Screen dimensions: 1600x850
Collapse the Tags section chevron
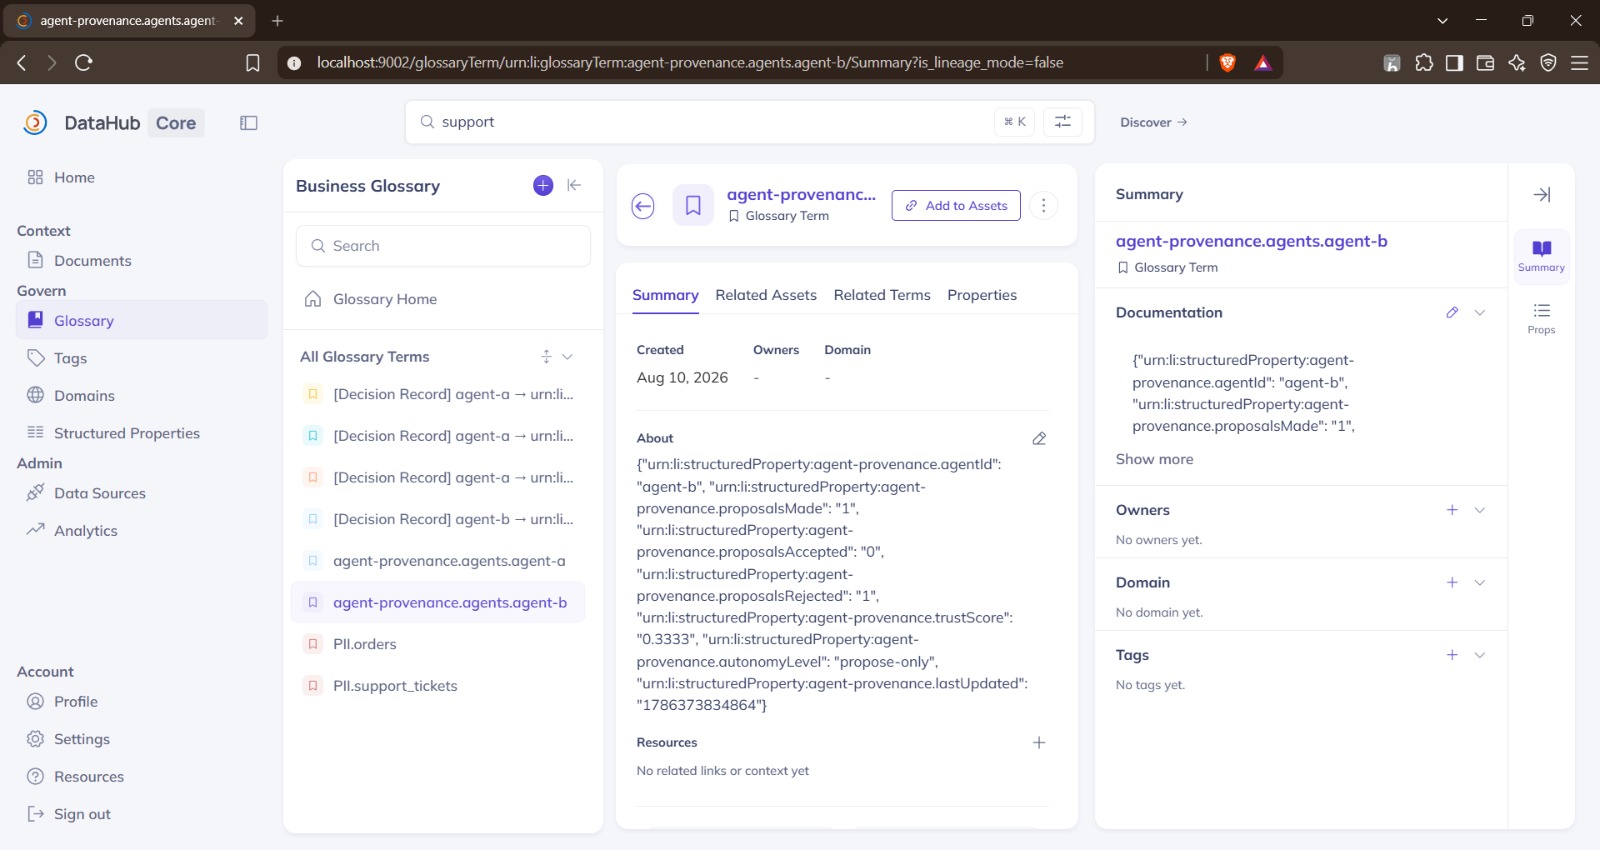1480,655
